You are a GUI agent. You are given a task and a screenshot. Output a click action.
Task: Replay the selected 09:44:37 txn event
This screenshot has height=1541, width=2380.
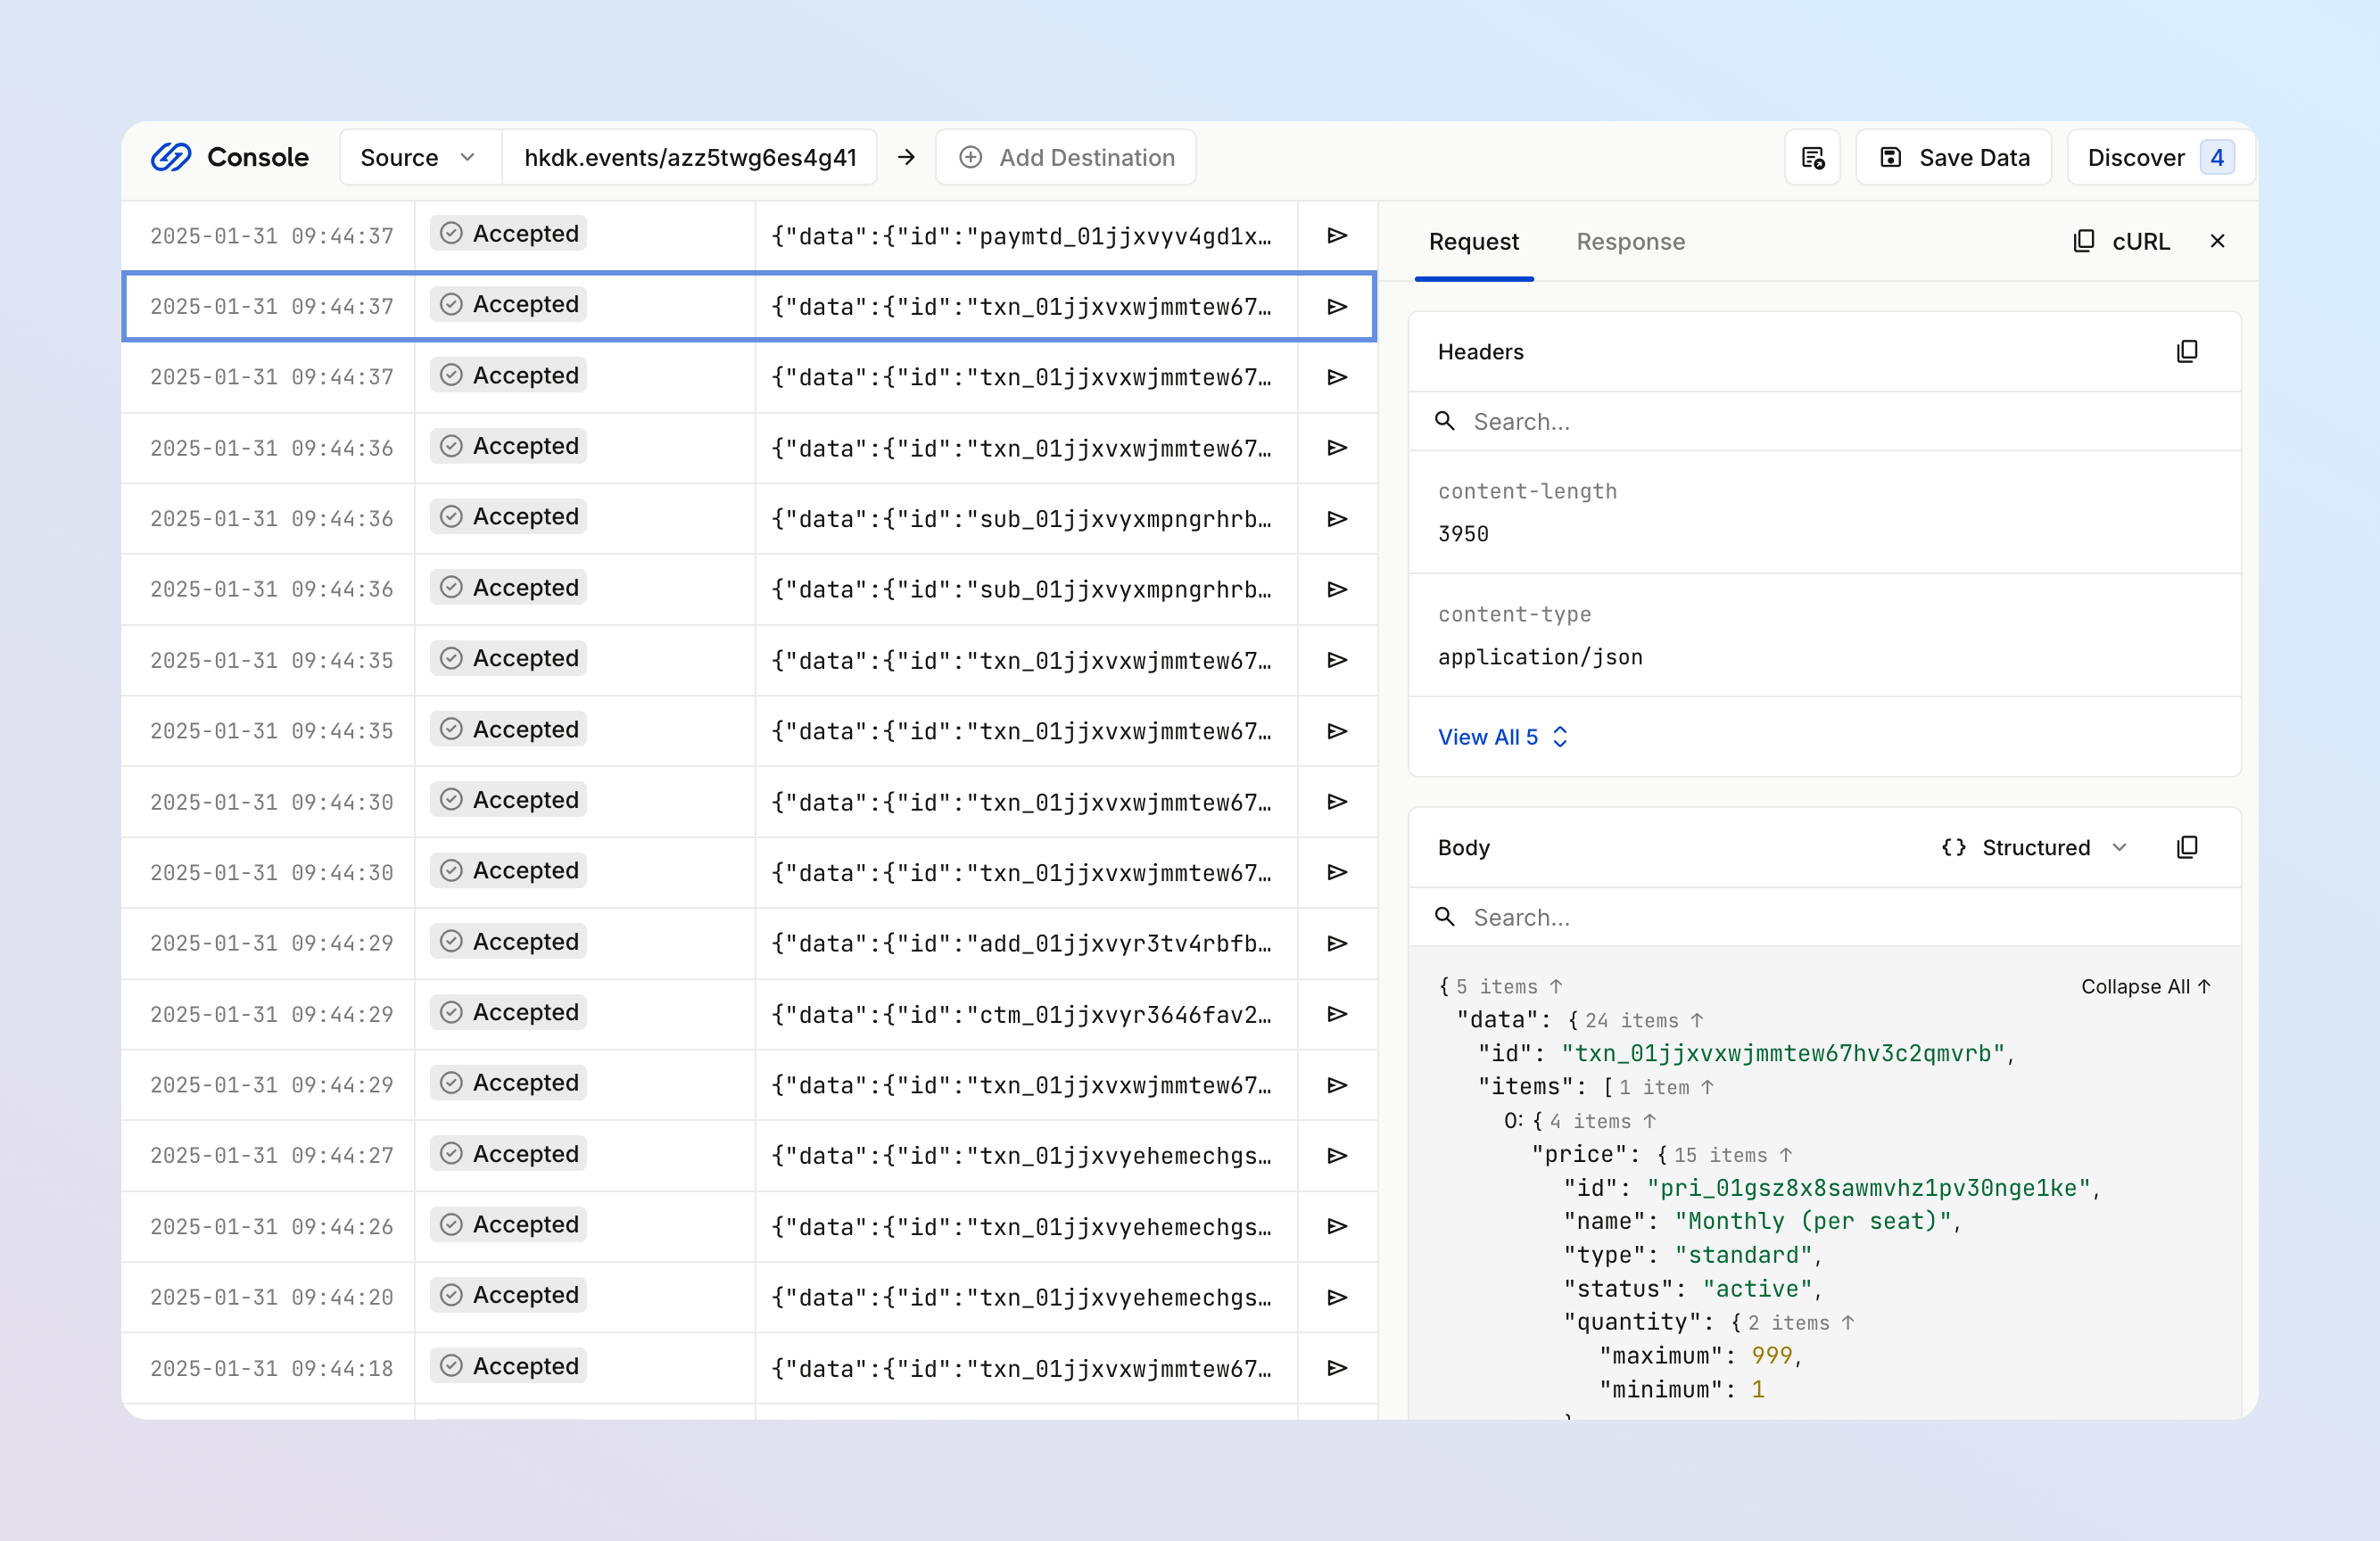coord(1337,306)
